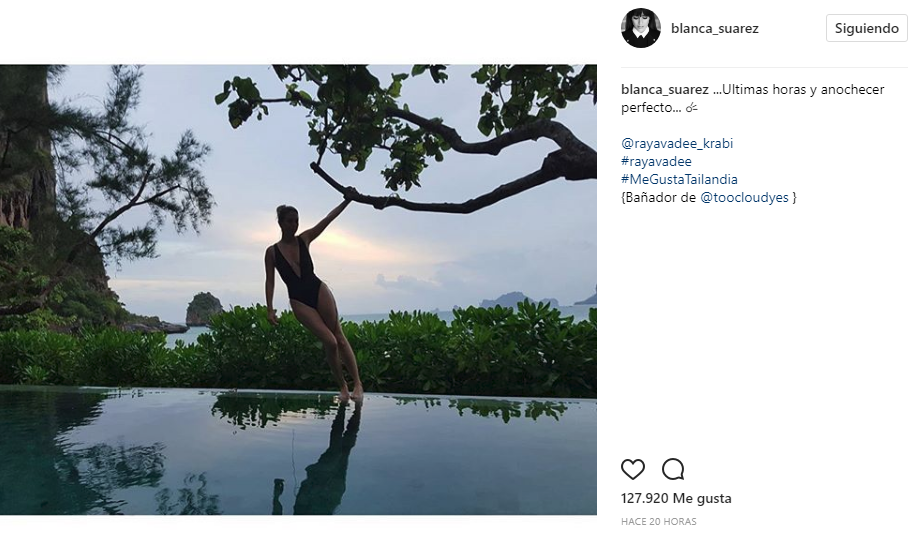Toggle the Siguiendo follow button
Screen dimensions: 912x534
tap(866, 28)
